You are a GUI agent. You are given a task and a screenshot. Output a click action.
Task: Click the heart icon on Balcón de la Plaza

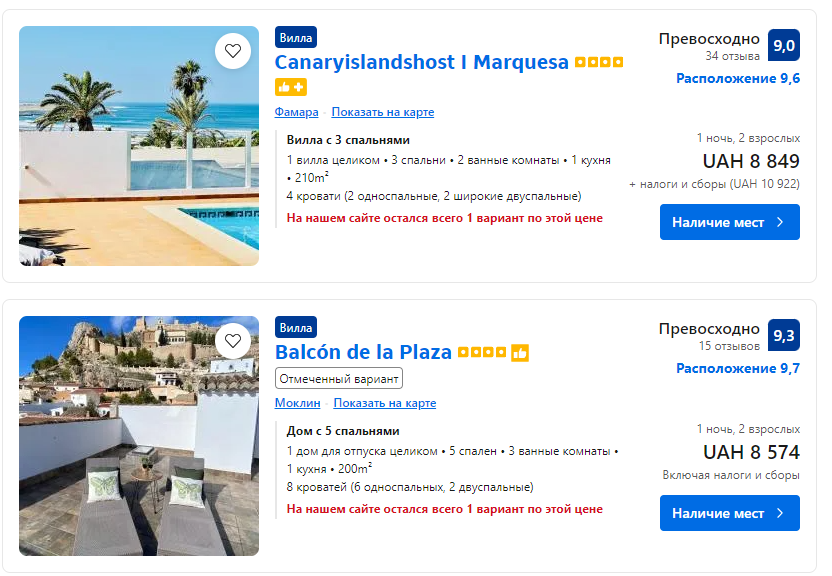(233, 340)
